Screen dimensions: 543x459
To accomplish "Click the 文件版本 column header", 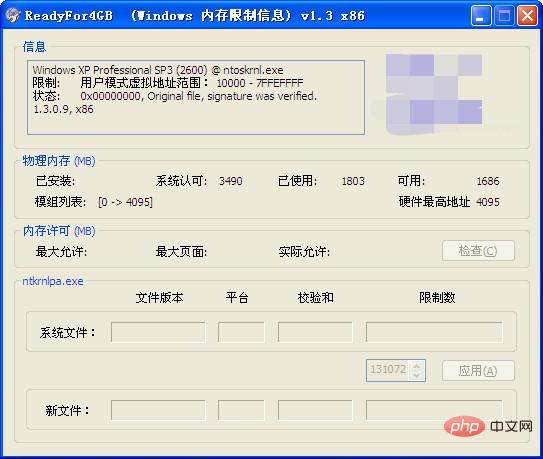I will click(159, 298).
